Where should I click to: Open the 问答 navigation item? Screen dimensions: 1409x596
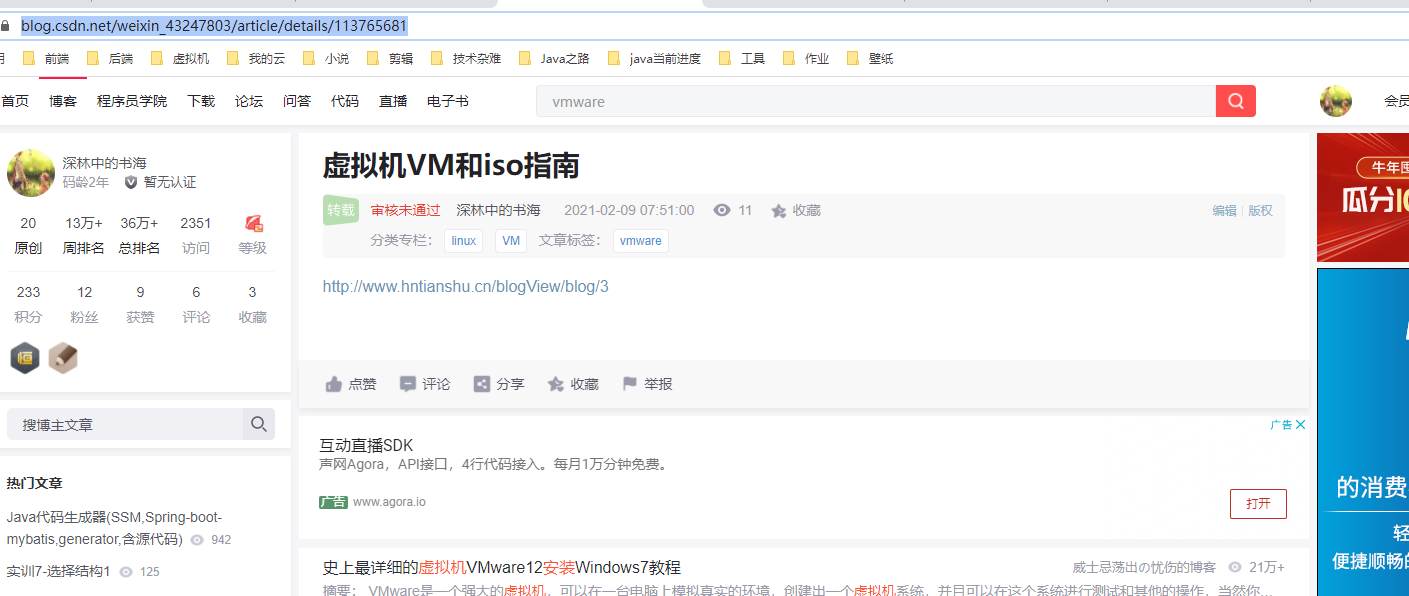[x=297, y=101]
